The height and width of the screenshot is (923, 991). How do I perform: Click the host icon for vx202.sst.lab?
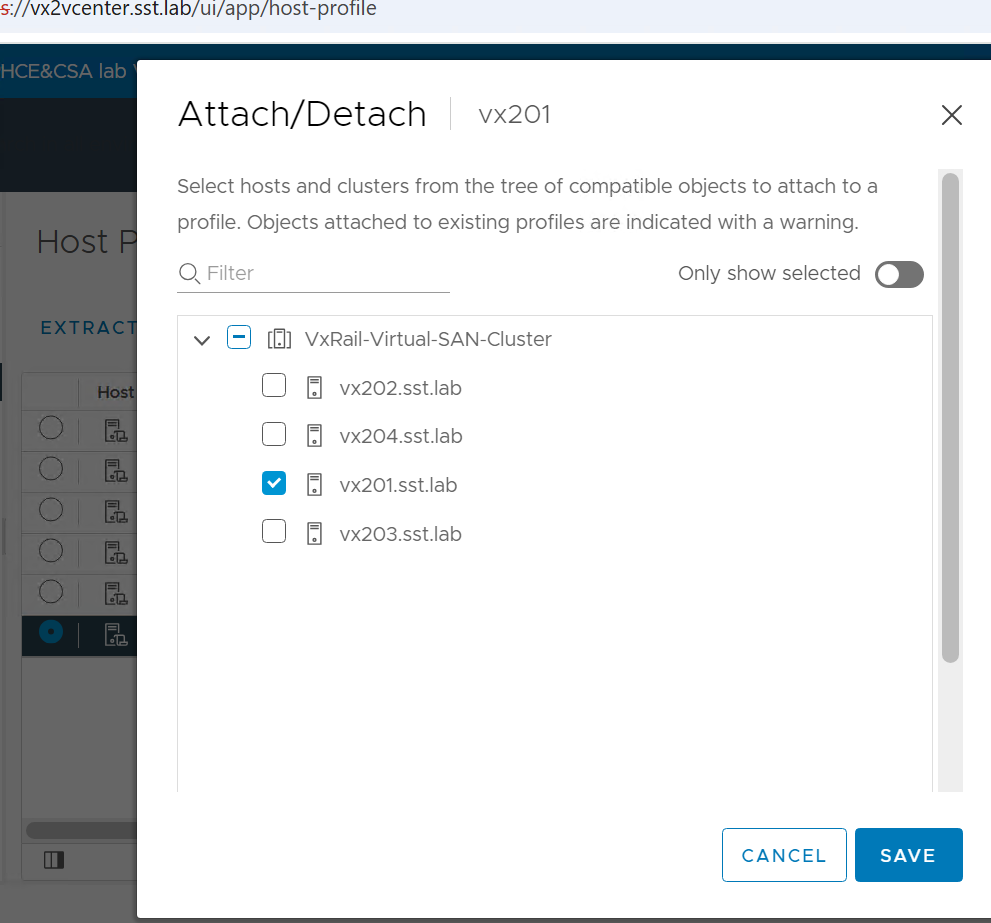pyautogui.click(x=314, y=388)
